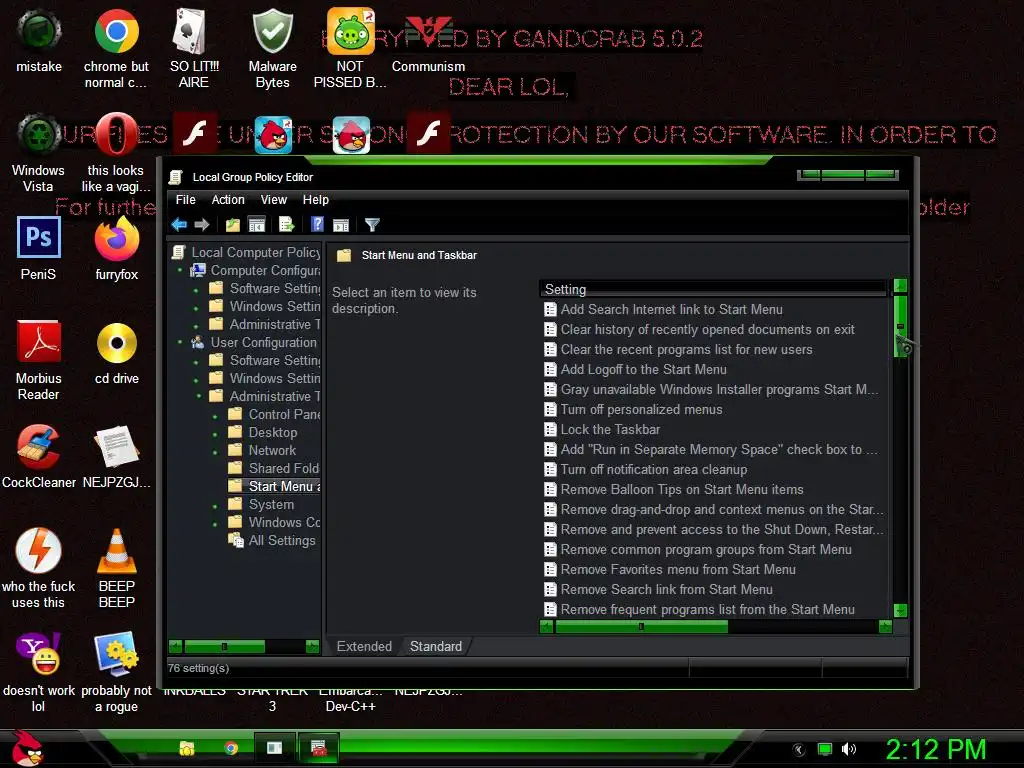This screenshot has width=1024, height=768.
Task: Toggle the Action pane toolbar icon
Action: [x=341, y=225]
